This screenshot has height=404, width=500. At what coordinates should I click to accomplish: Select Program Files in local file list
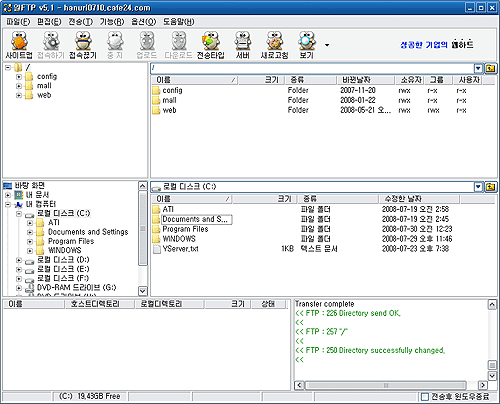click(x=185, y=229)
